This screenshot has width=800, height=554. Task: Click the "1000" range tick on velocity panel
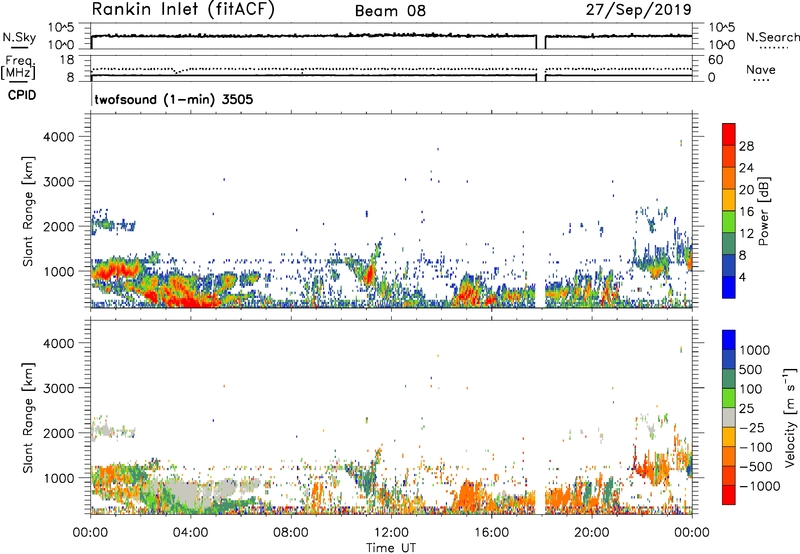(x=59, y=478)
